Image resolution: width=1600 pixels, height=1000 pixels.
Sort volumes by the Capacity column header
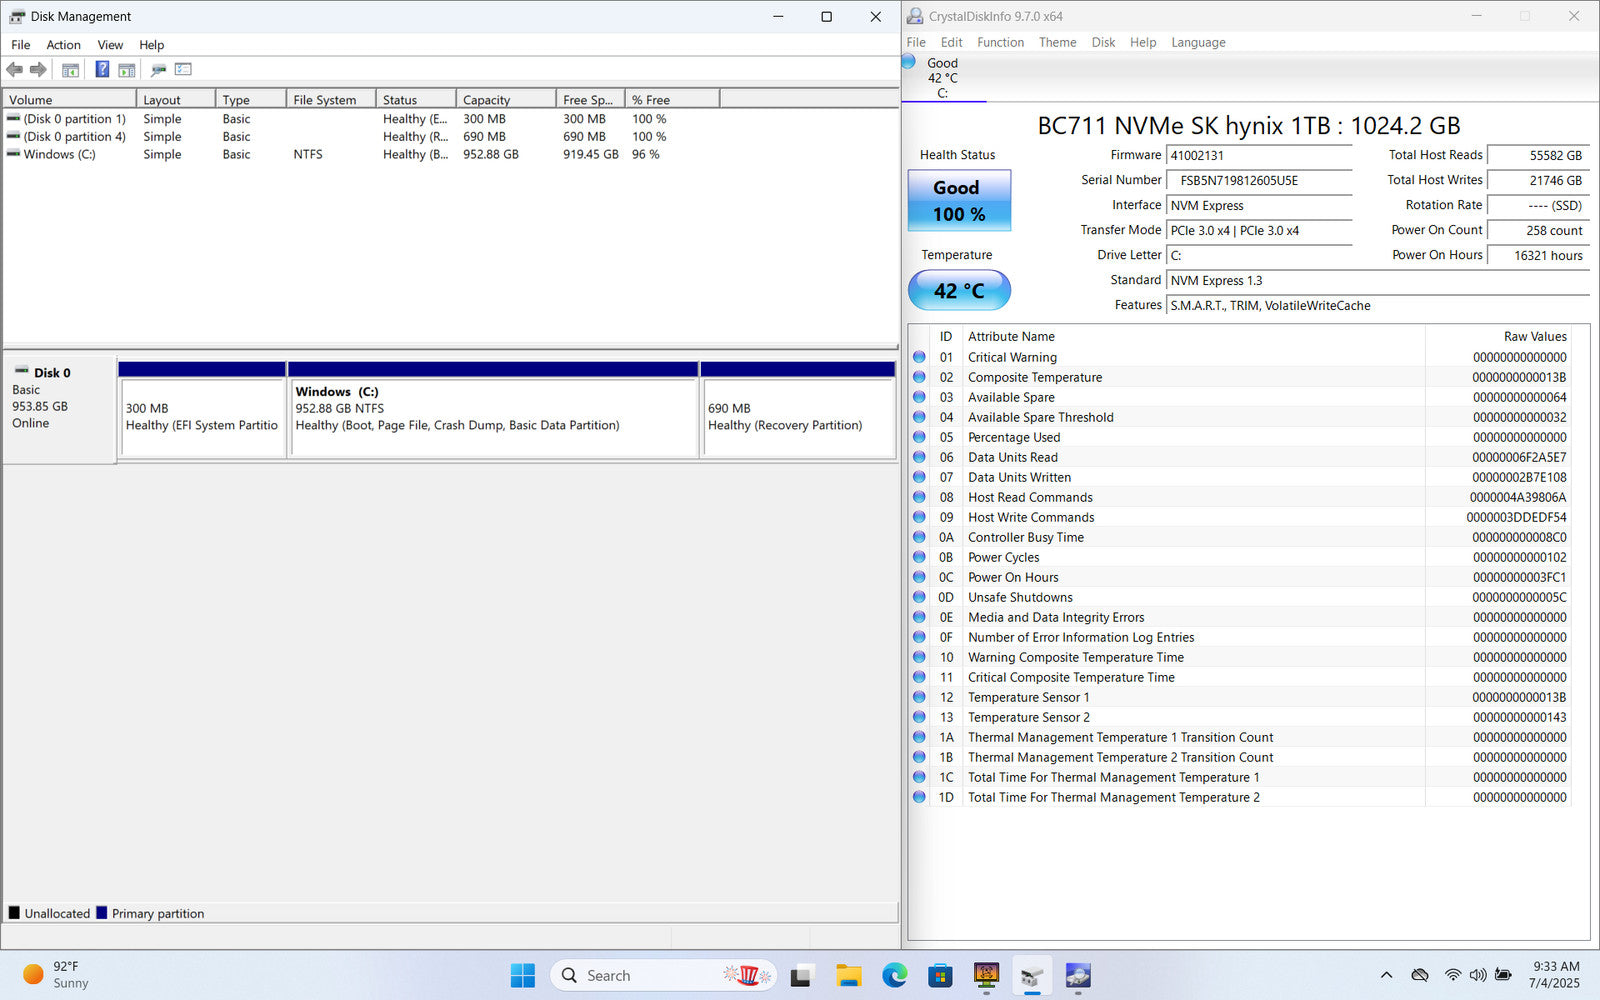[505, 100]
